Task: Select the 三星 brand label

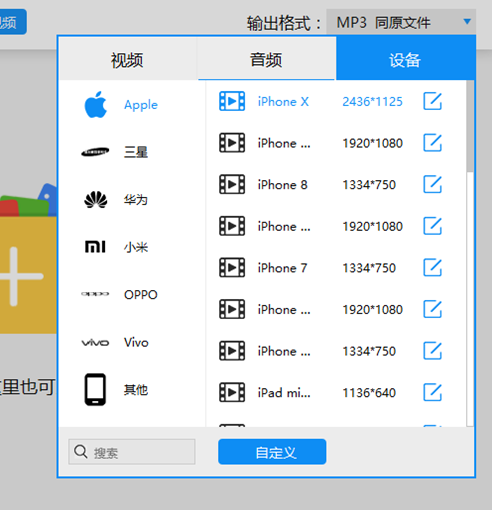Action: tap(136, 152)
